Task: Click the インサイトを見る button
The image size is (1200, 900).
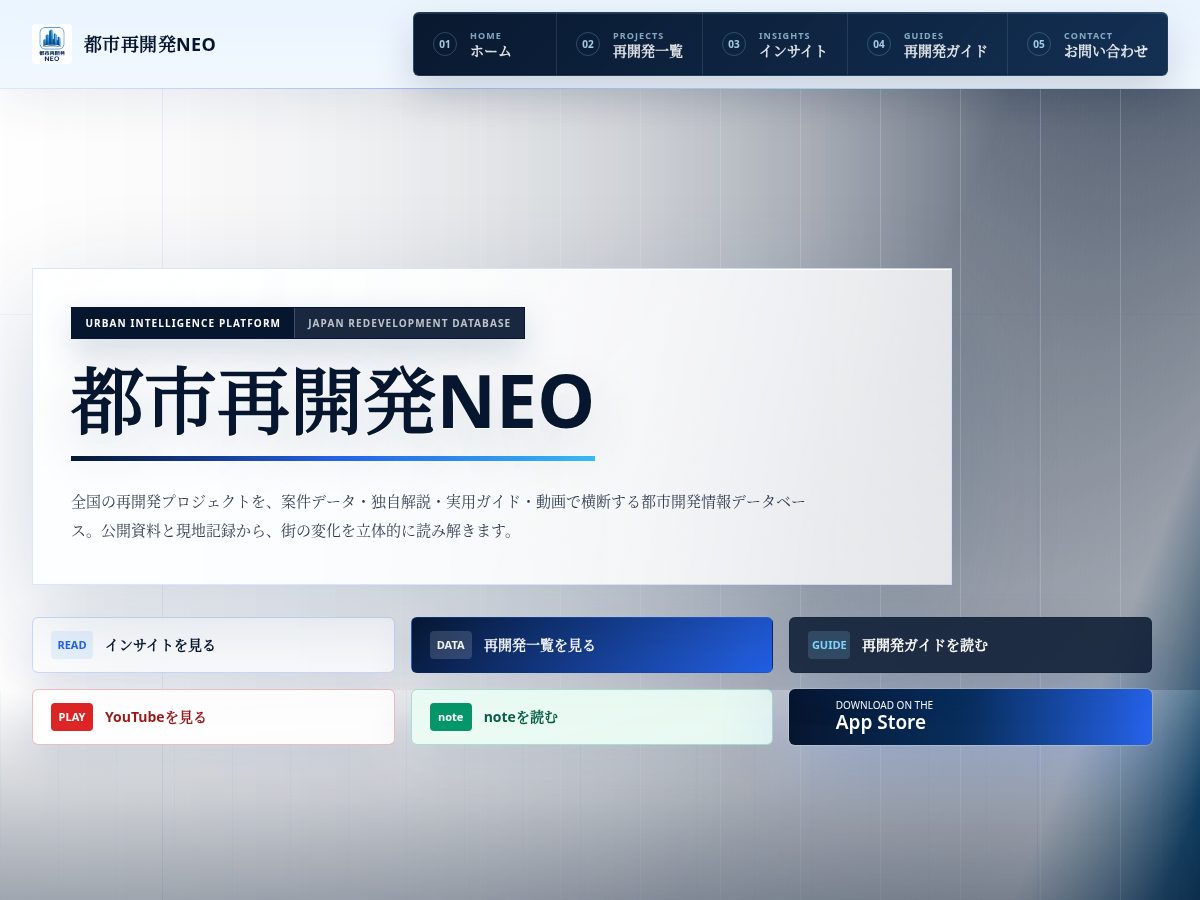Action: tap(213, 645)
